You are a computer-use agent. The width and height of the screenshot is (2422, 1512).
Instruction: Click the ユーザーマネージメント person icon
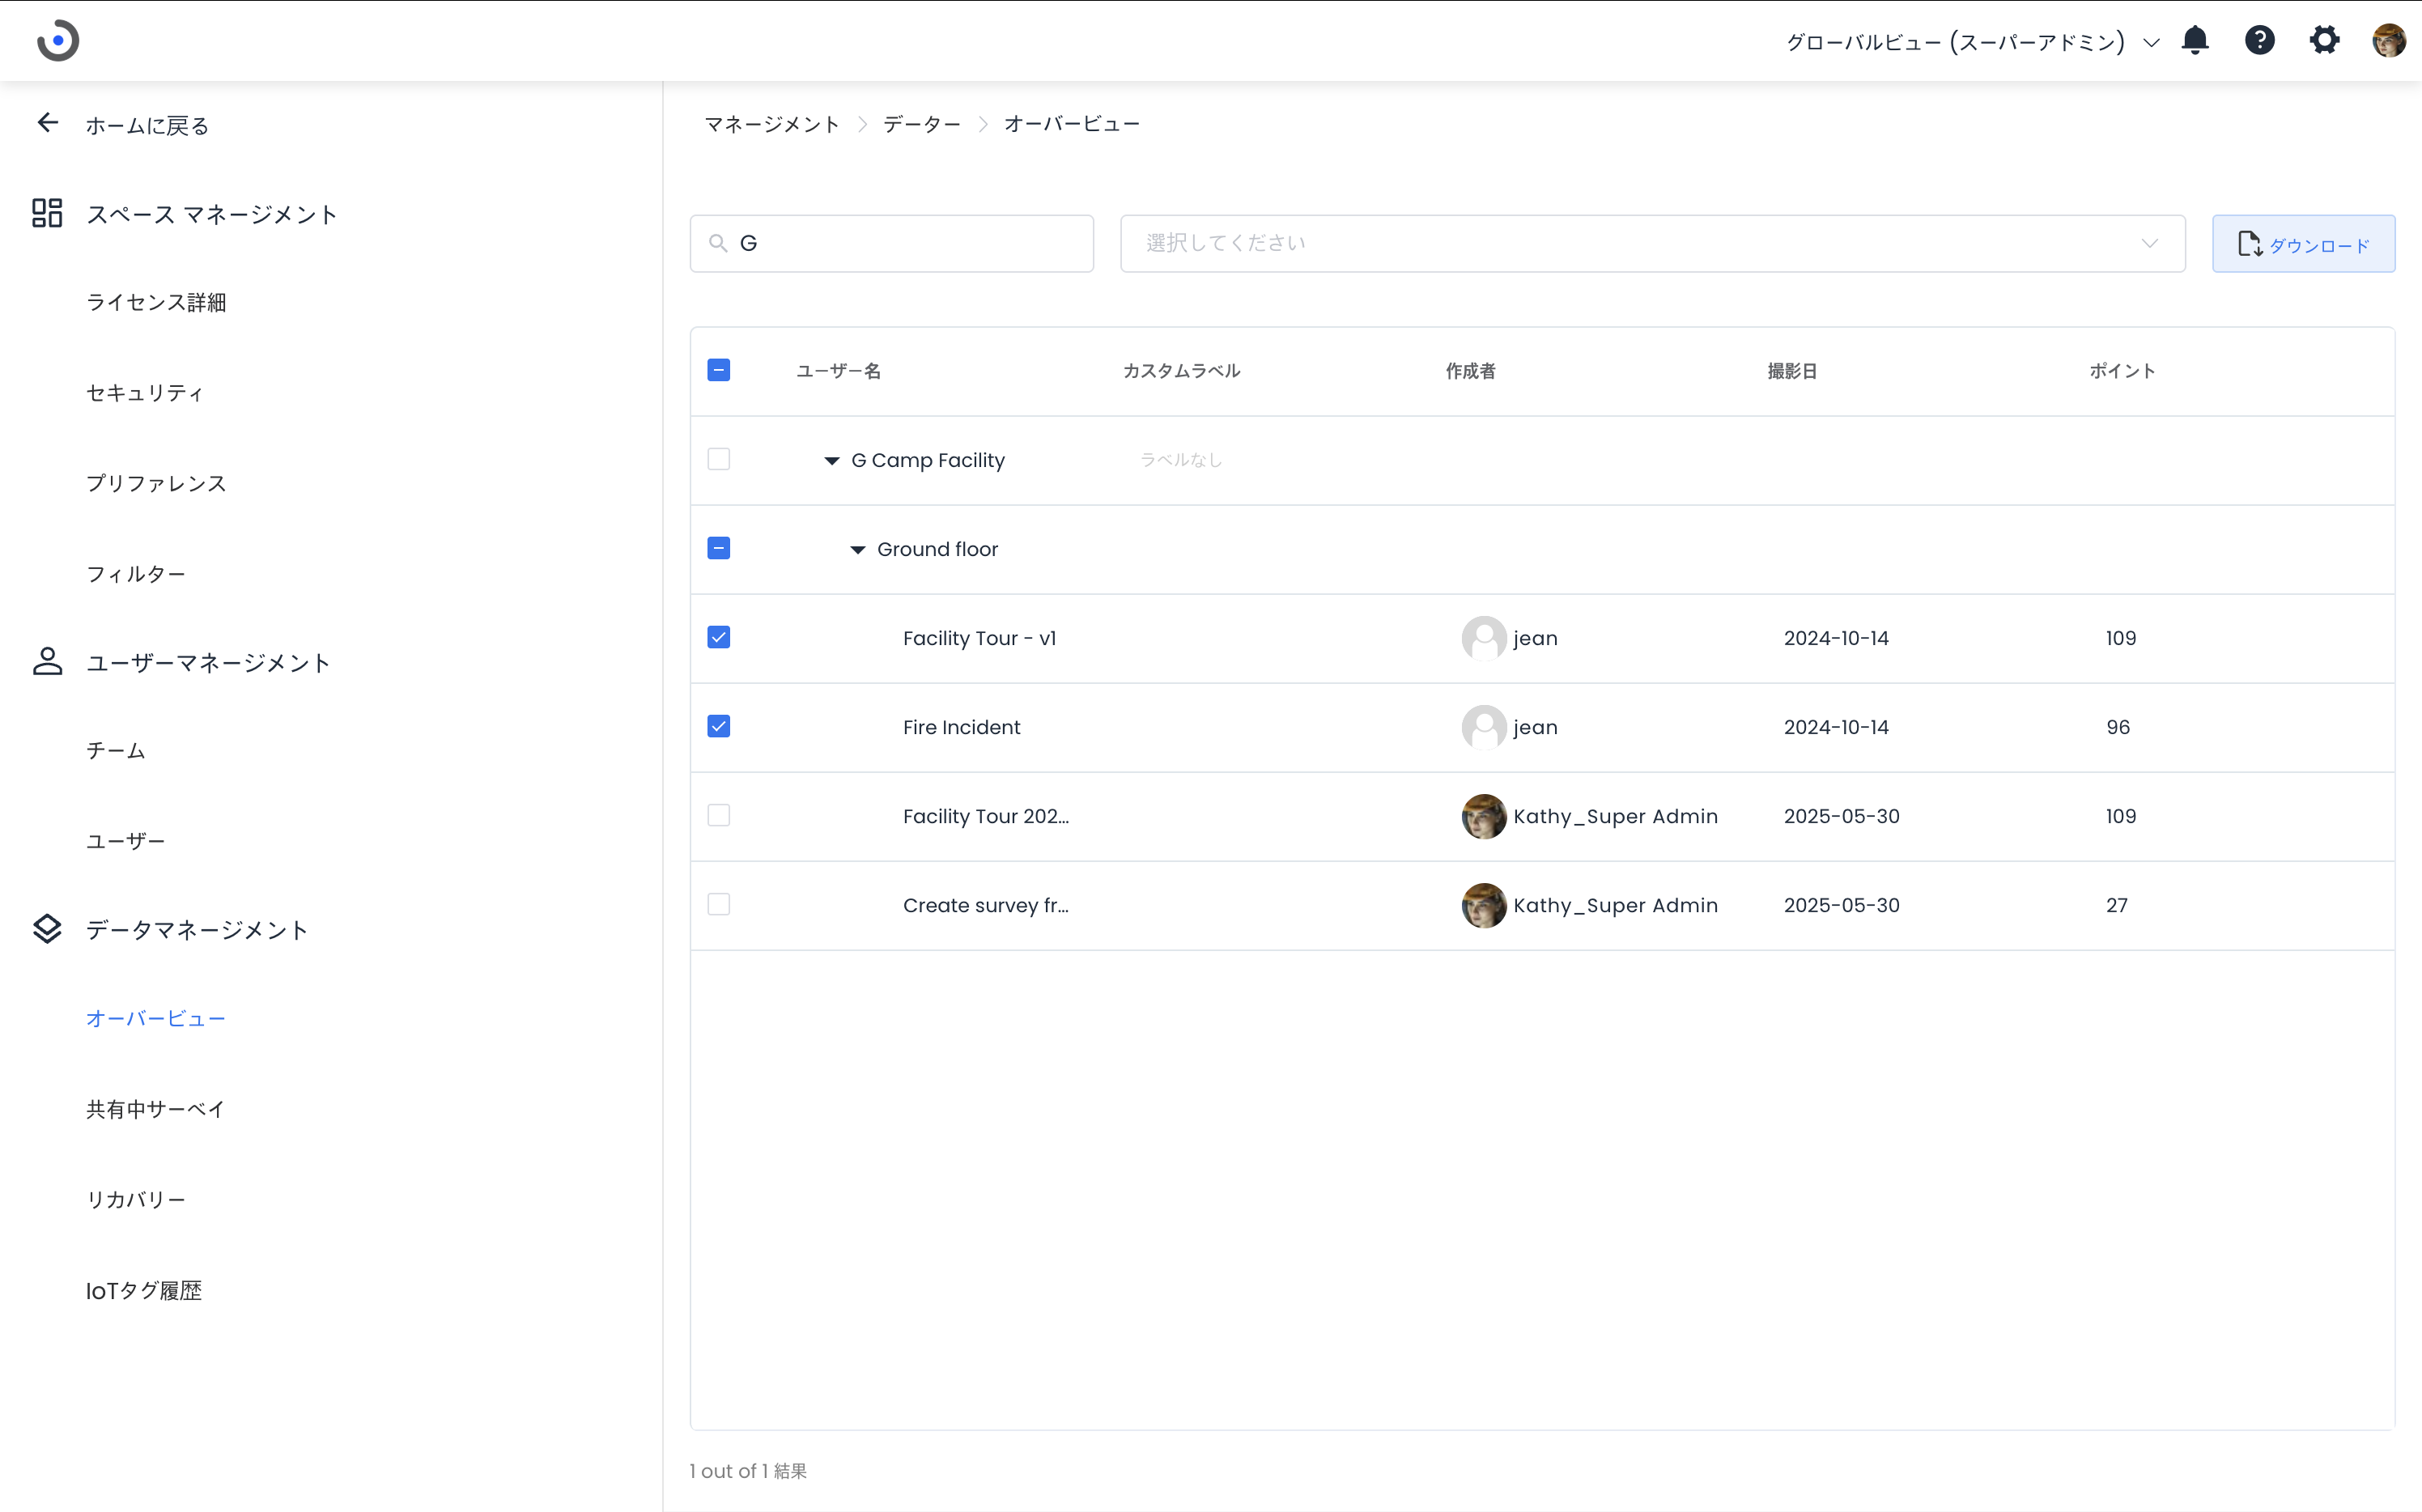click(x=47, y=661)
